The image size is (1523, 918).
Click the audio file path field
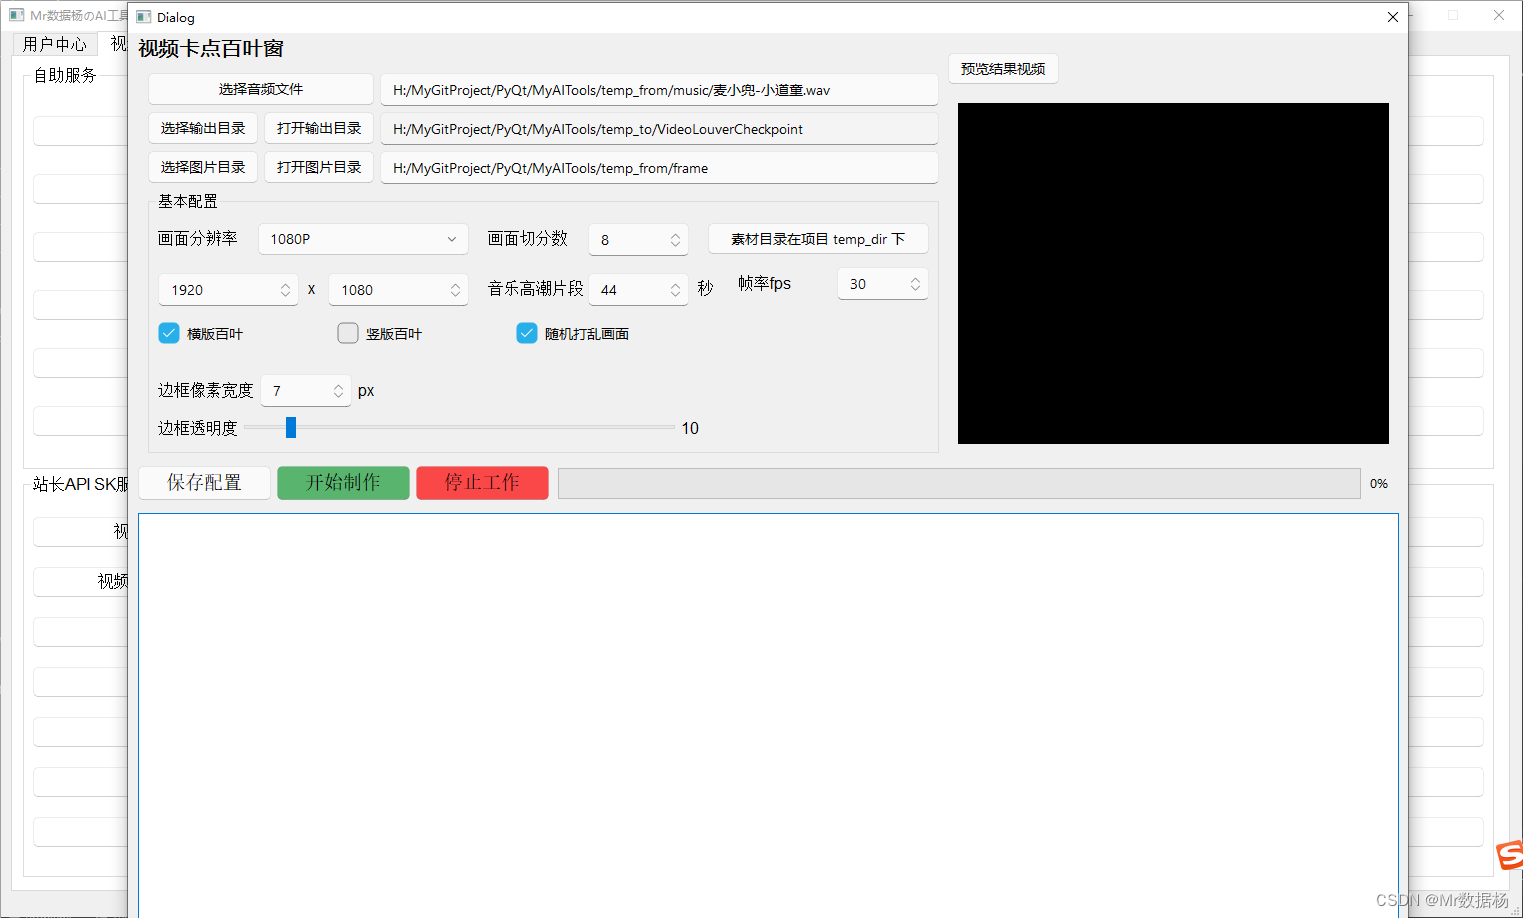(x=659, y=90)
